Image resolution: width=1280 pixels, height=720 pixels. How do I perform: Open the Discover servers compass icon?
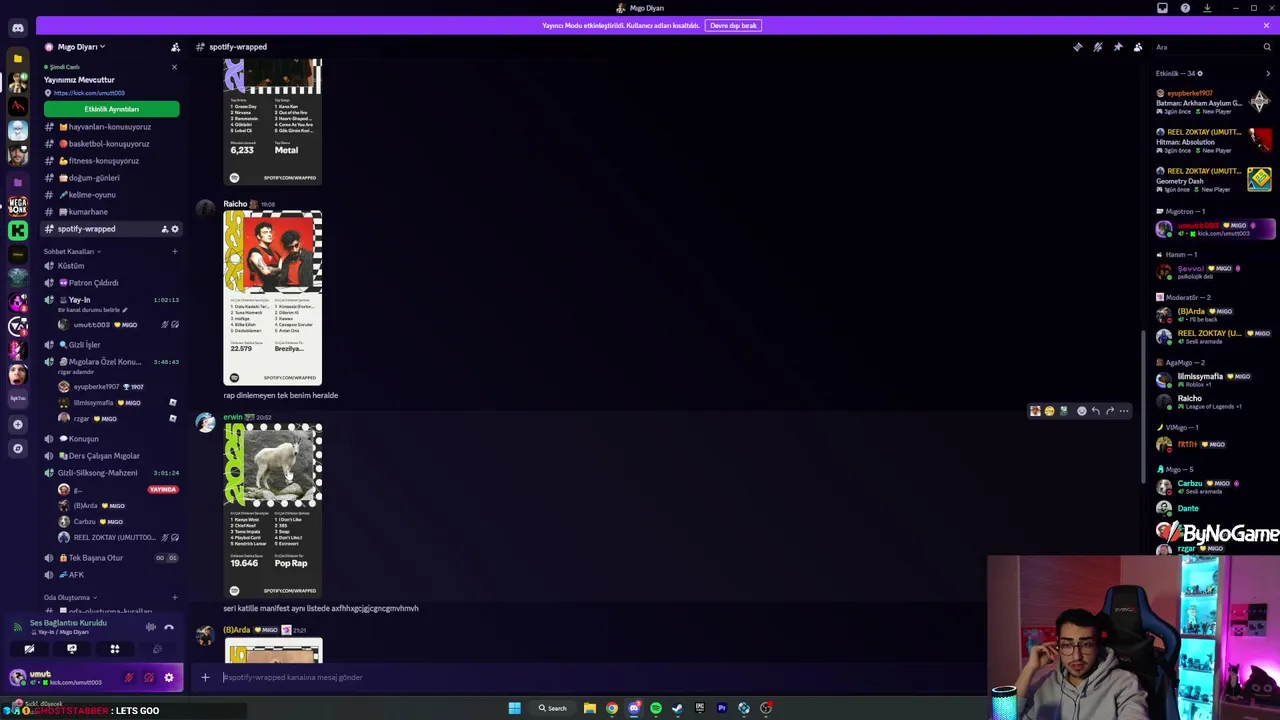18,448
